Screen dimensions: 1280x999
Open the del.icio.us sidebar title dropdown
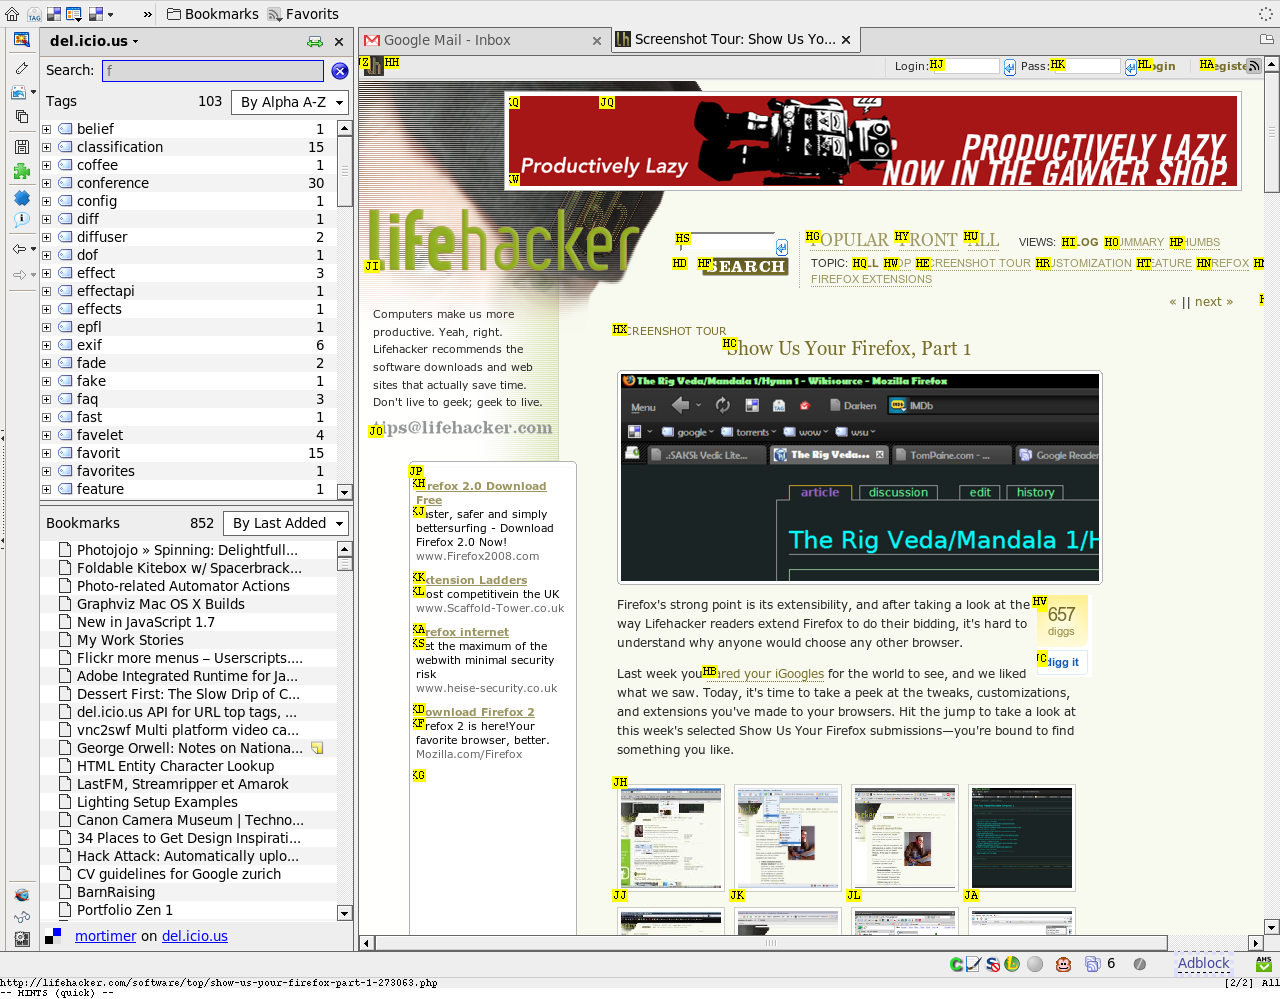coord(95,41)
